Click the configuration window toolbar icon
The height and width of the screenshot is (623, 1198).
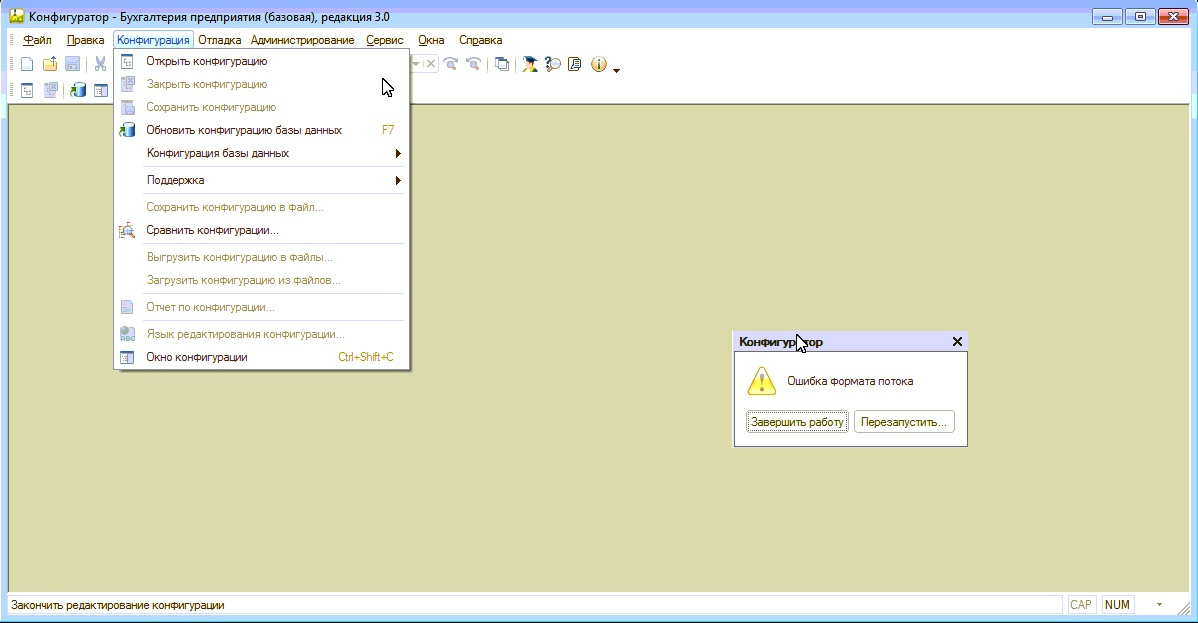coord(101,90)
